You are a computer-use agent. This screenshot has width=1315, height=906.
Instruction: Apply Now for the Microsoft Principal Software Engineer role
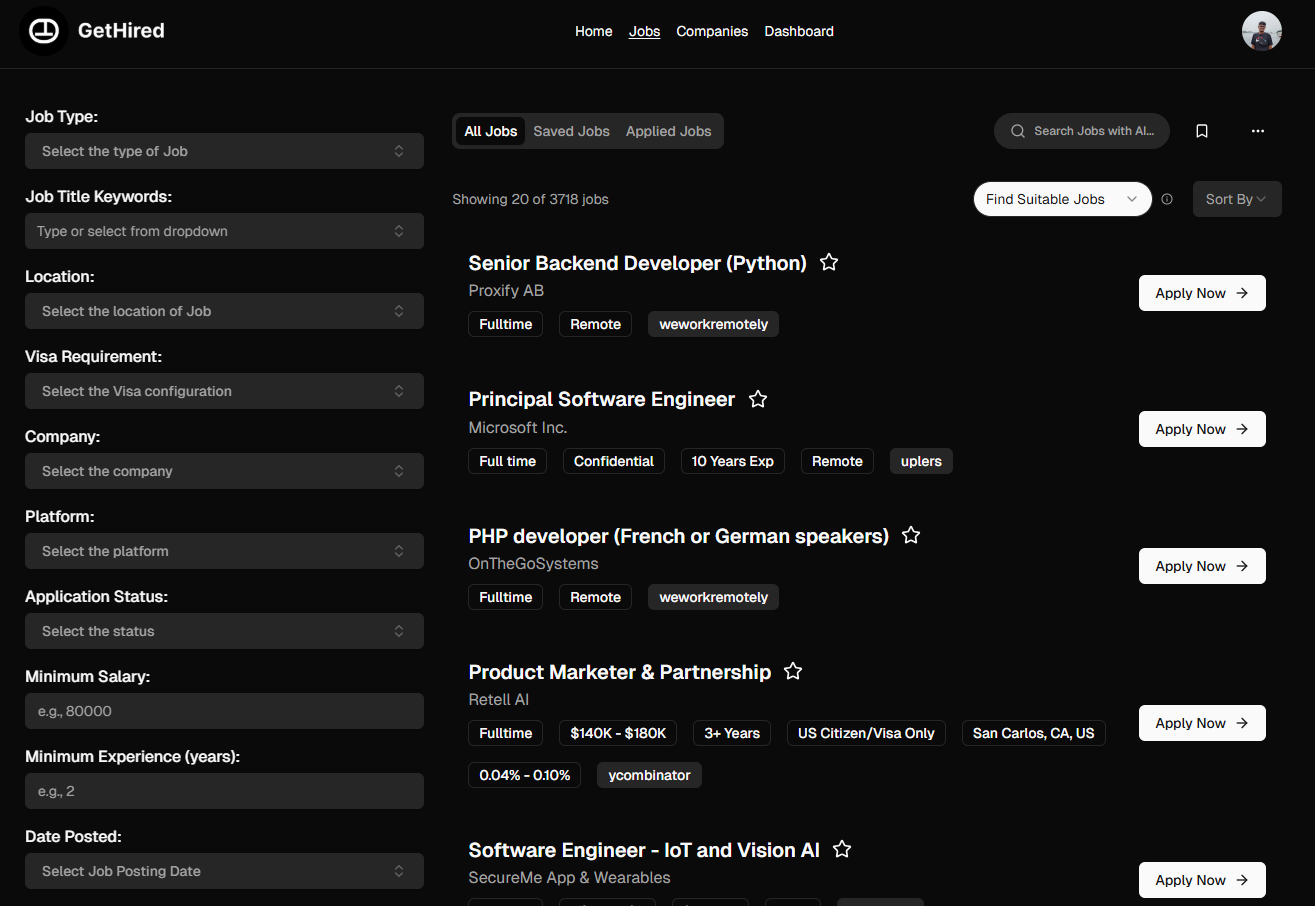click(x=1201, y=429)
